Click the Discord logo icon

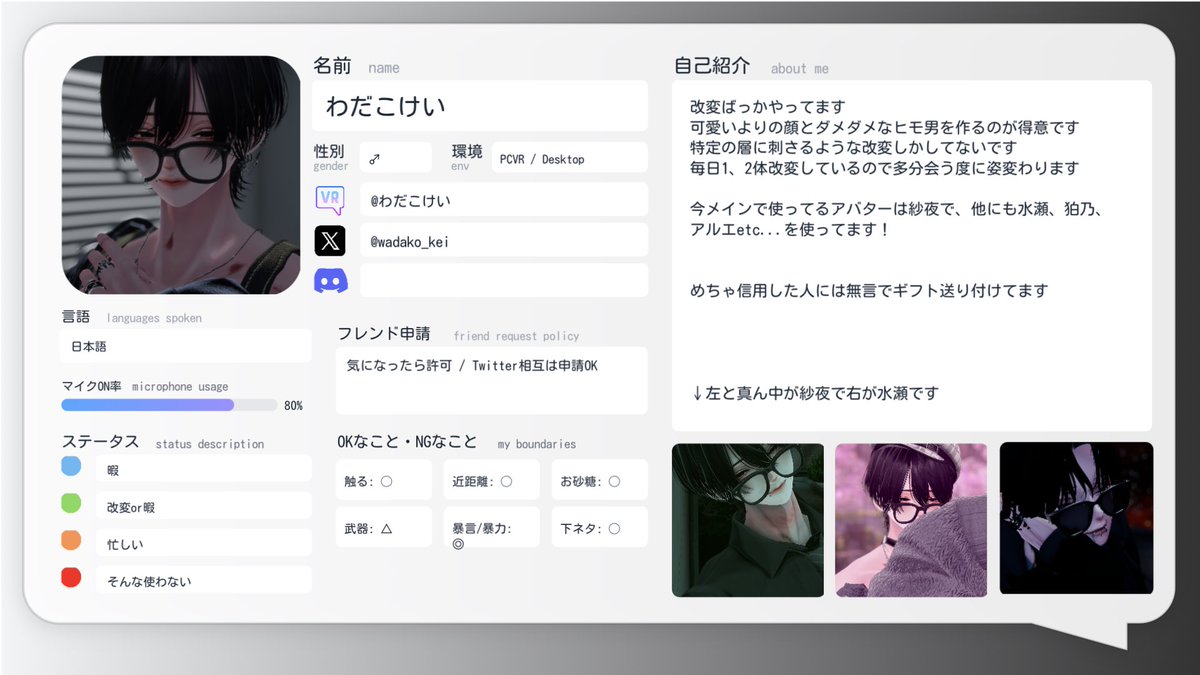330,281
